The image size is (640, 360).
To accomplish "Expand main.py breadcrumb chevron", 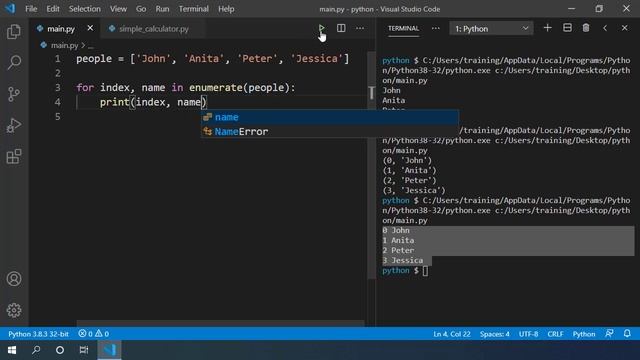I will pyautogui.click(x=83, y=45).
